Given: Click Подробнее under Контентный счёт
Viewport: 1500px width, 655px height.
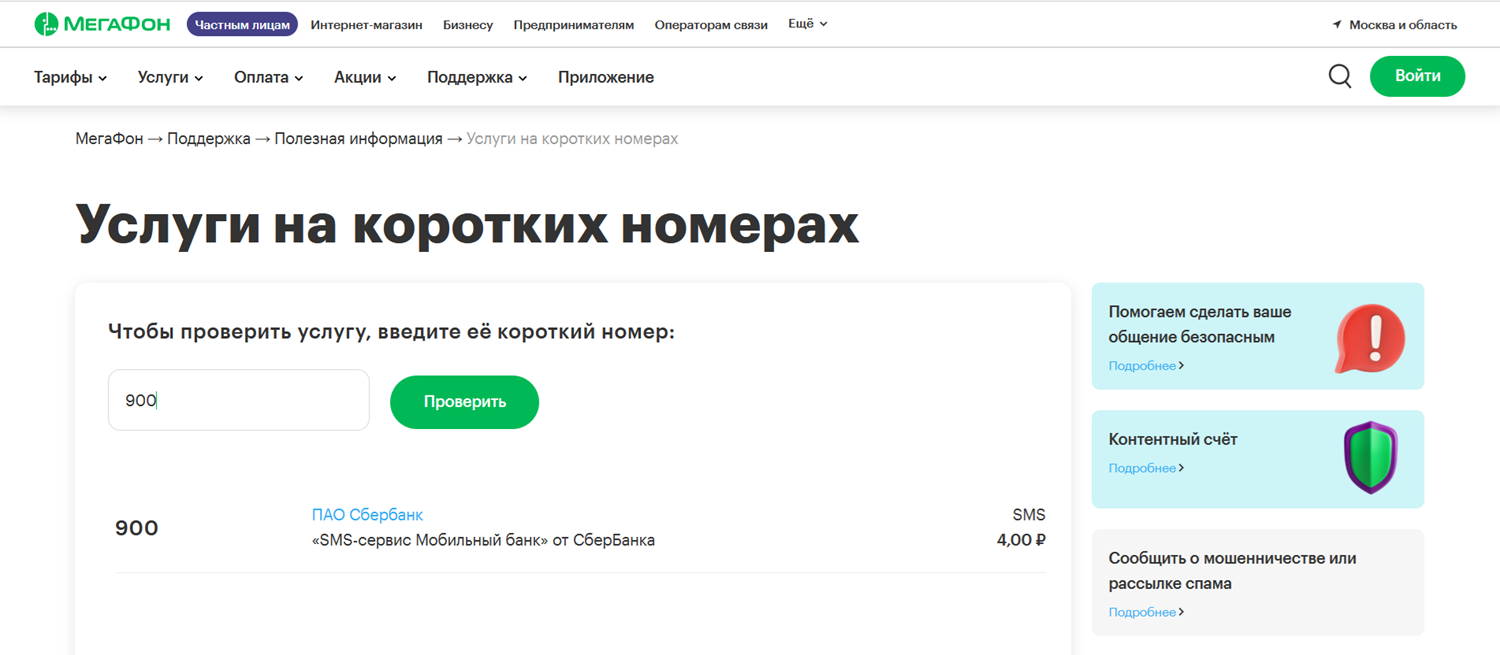Looking at the screenshot, I should pos(1146,468).
